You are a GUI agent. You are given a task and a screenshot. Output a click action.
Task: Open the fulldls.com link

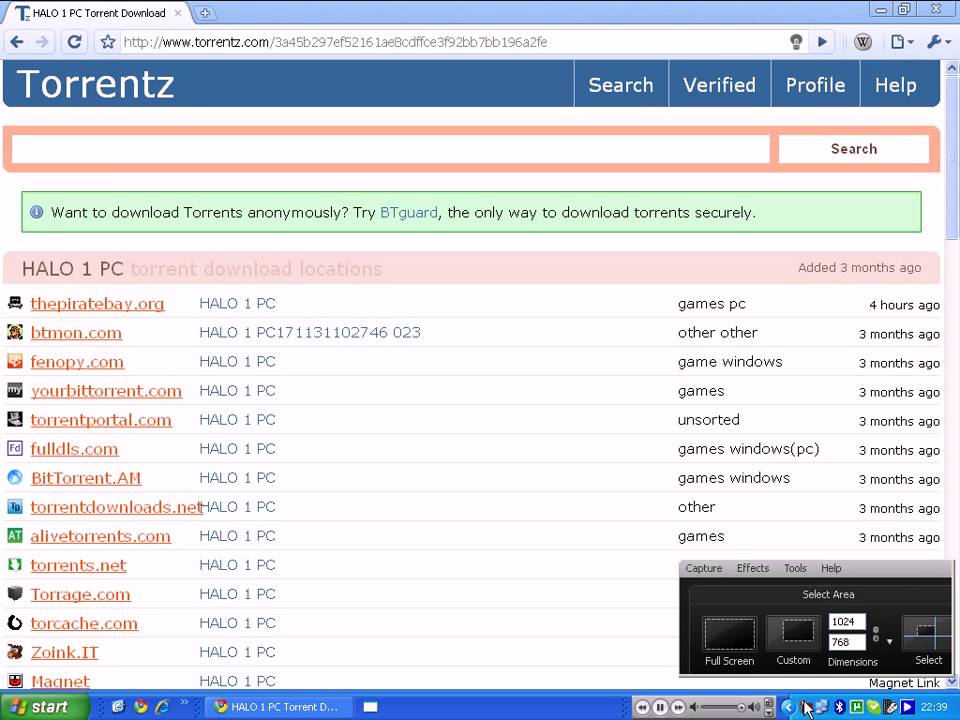click(x=74, y=449)
